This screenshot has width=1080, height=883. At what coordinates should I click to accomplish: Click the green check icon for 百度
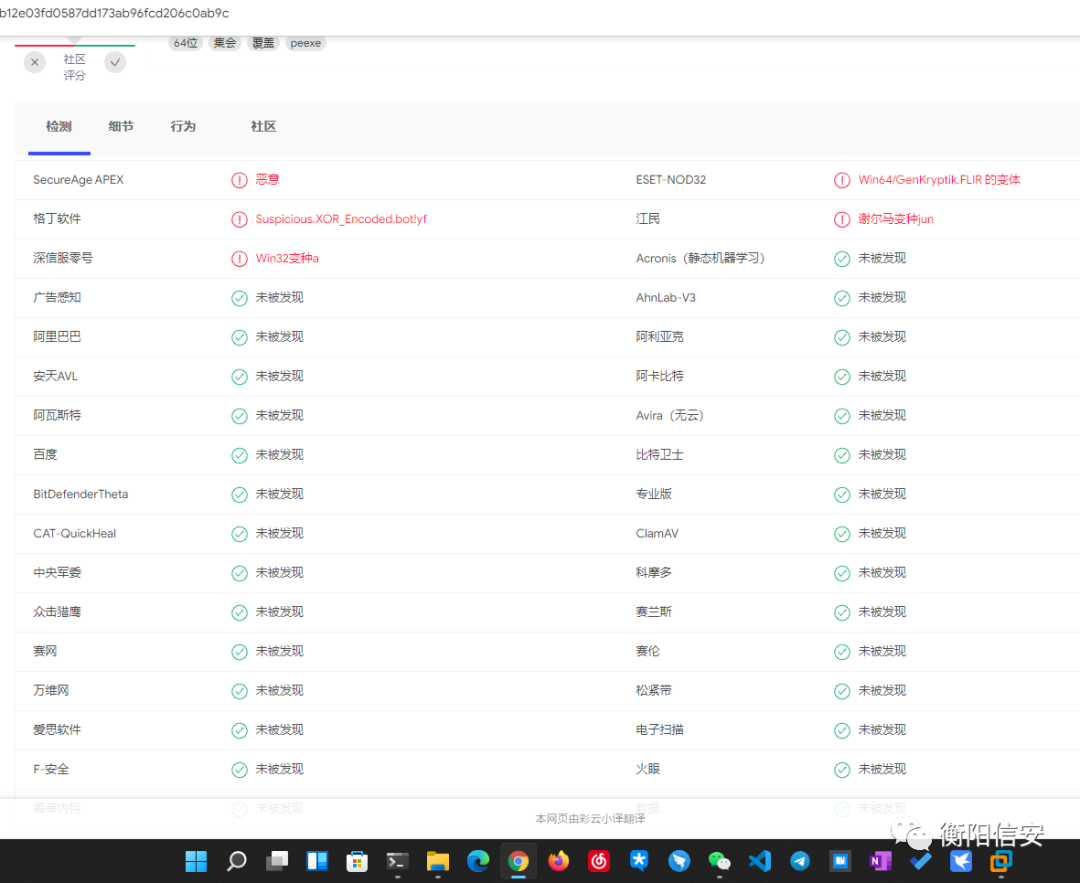coord(239,455)
